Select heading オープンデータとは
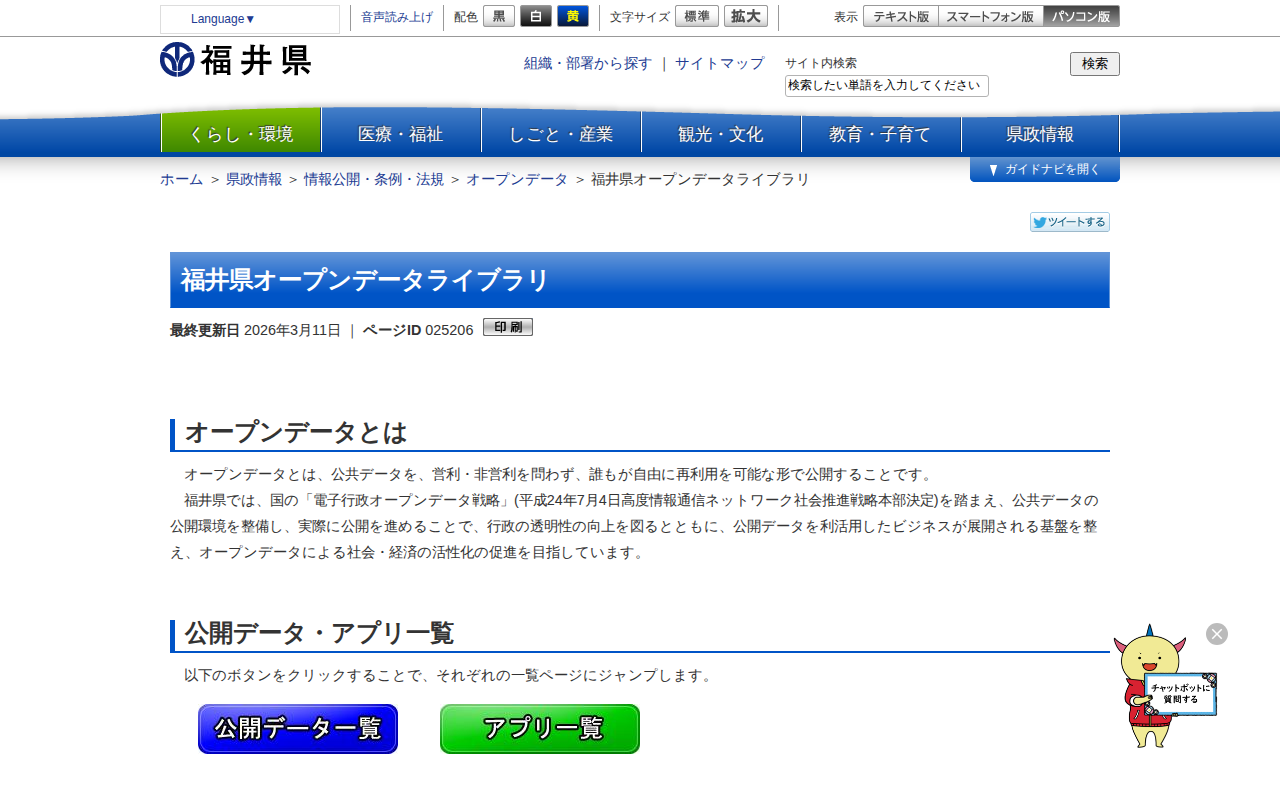This screenshot has width=1280, height=800. click(x=296, y=433)
